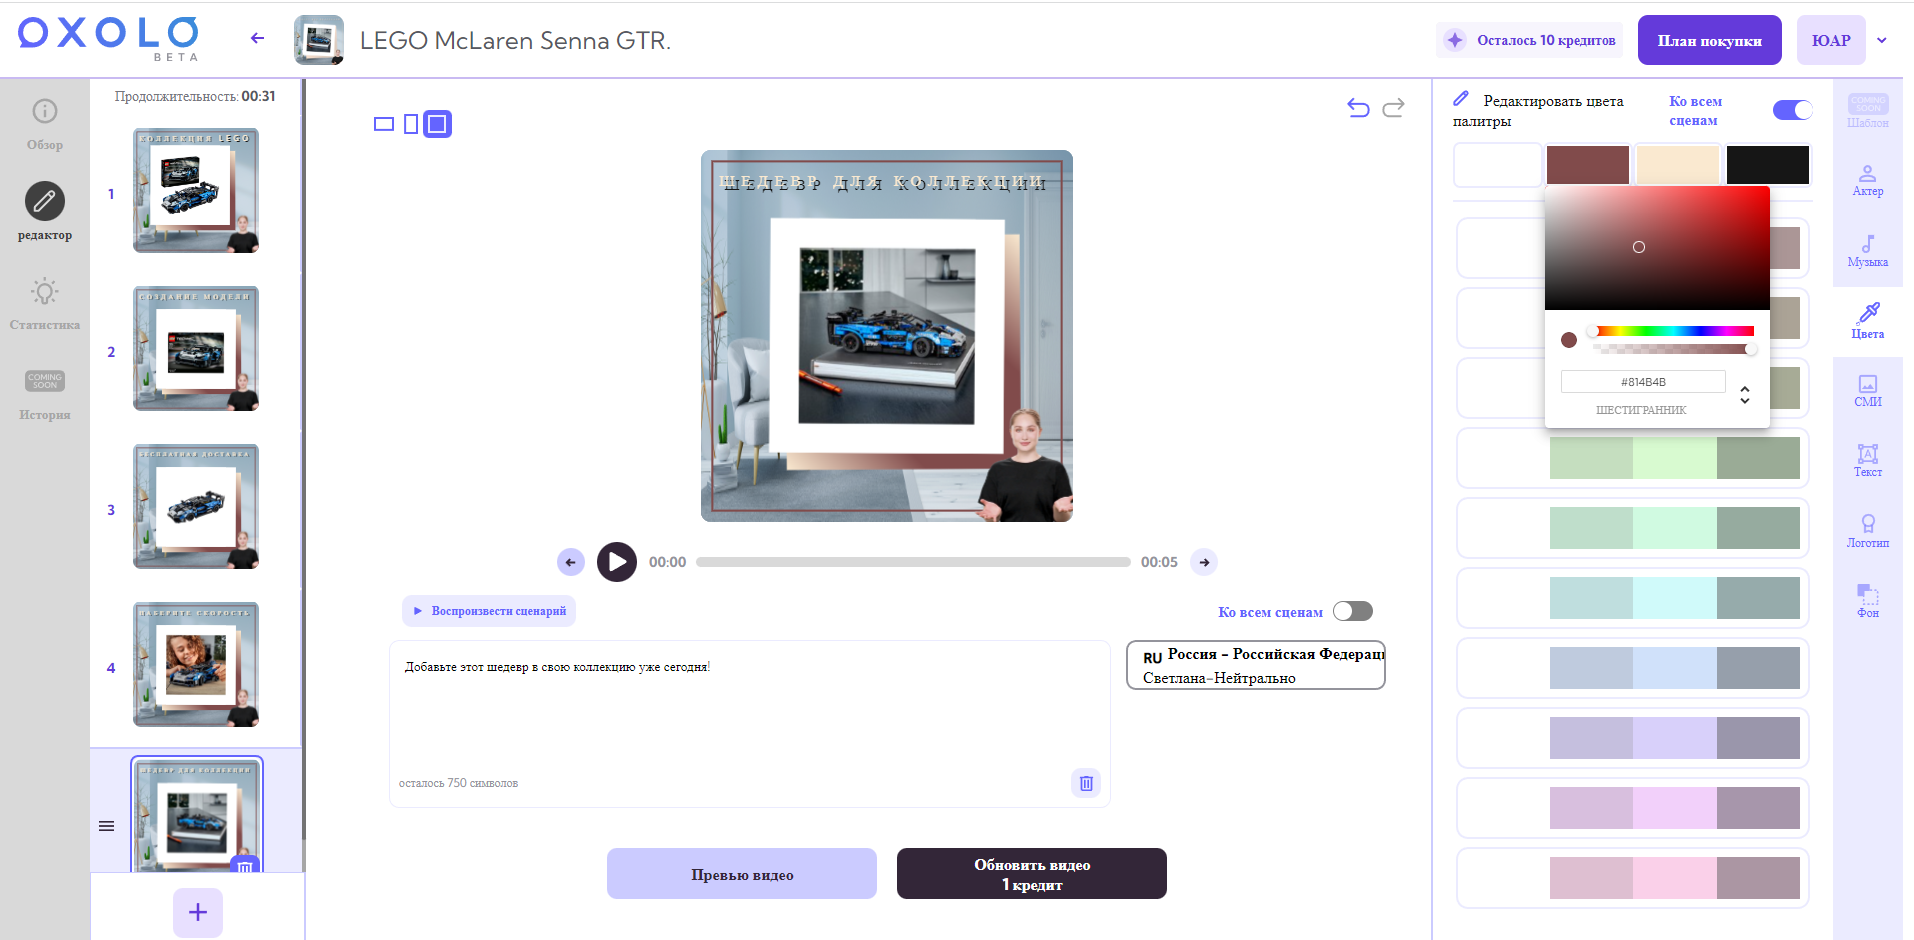This screenshot has height=940, width=1914.
Task: Adjust the hue rainbow slider
Action: click(x=1673, y=331)
